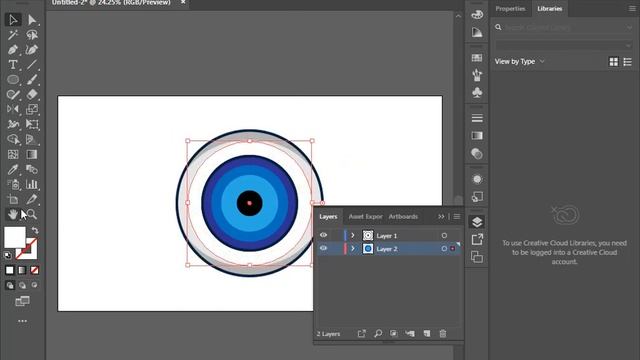Viewport: 640px width, 360px height.
Task: Open View by Type dropdown
Action: (520, 62)
